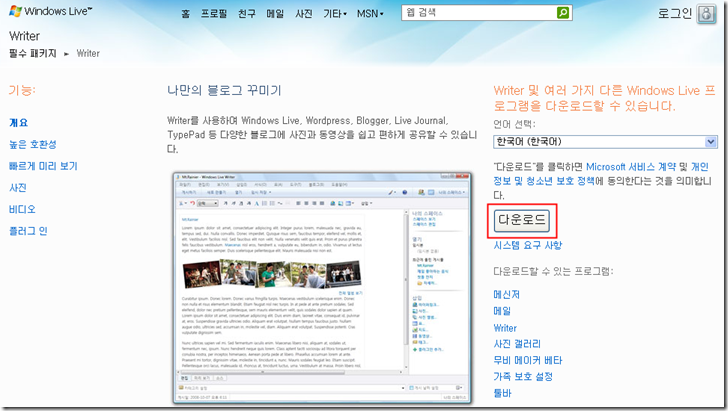Open the 비디오 feature link

(x=22, y=209)
